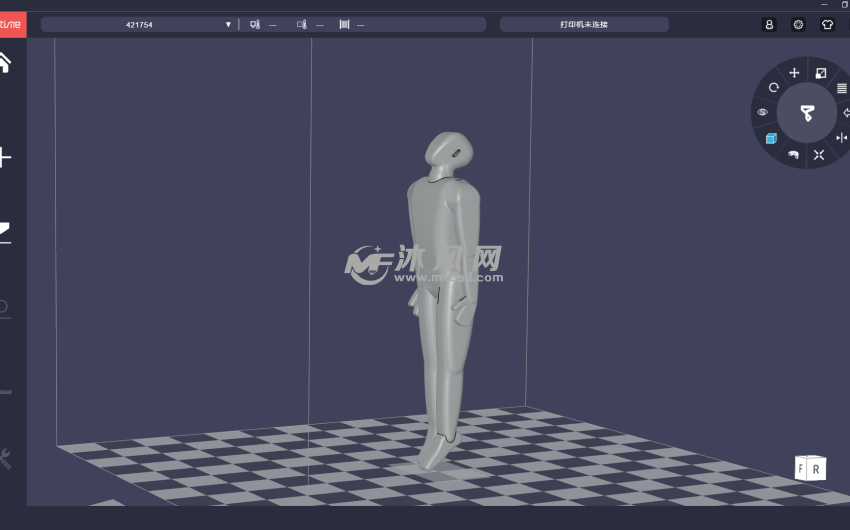This screenshot has width=850, height=530.
Task: Toggle the blue cube solid view
Action: [771, 138]
